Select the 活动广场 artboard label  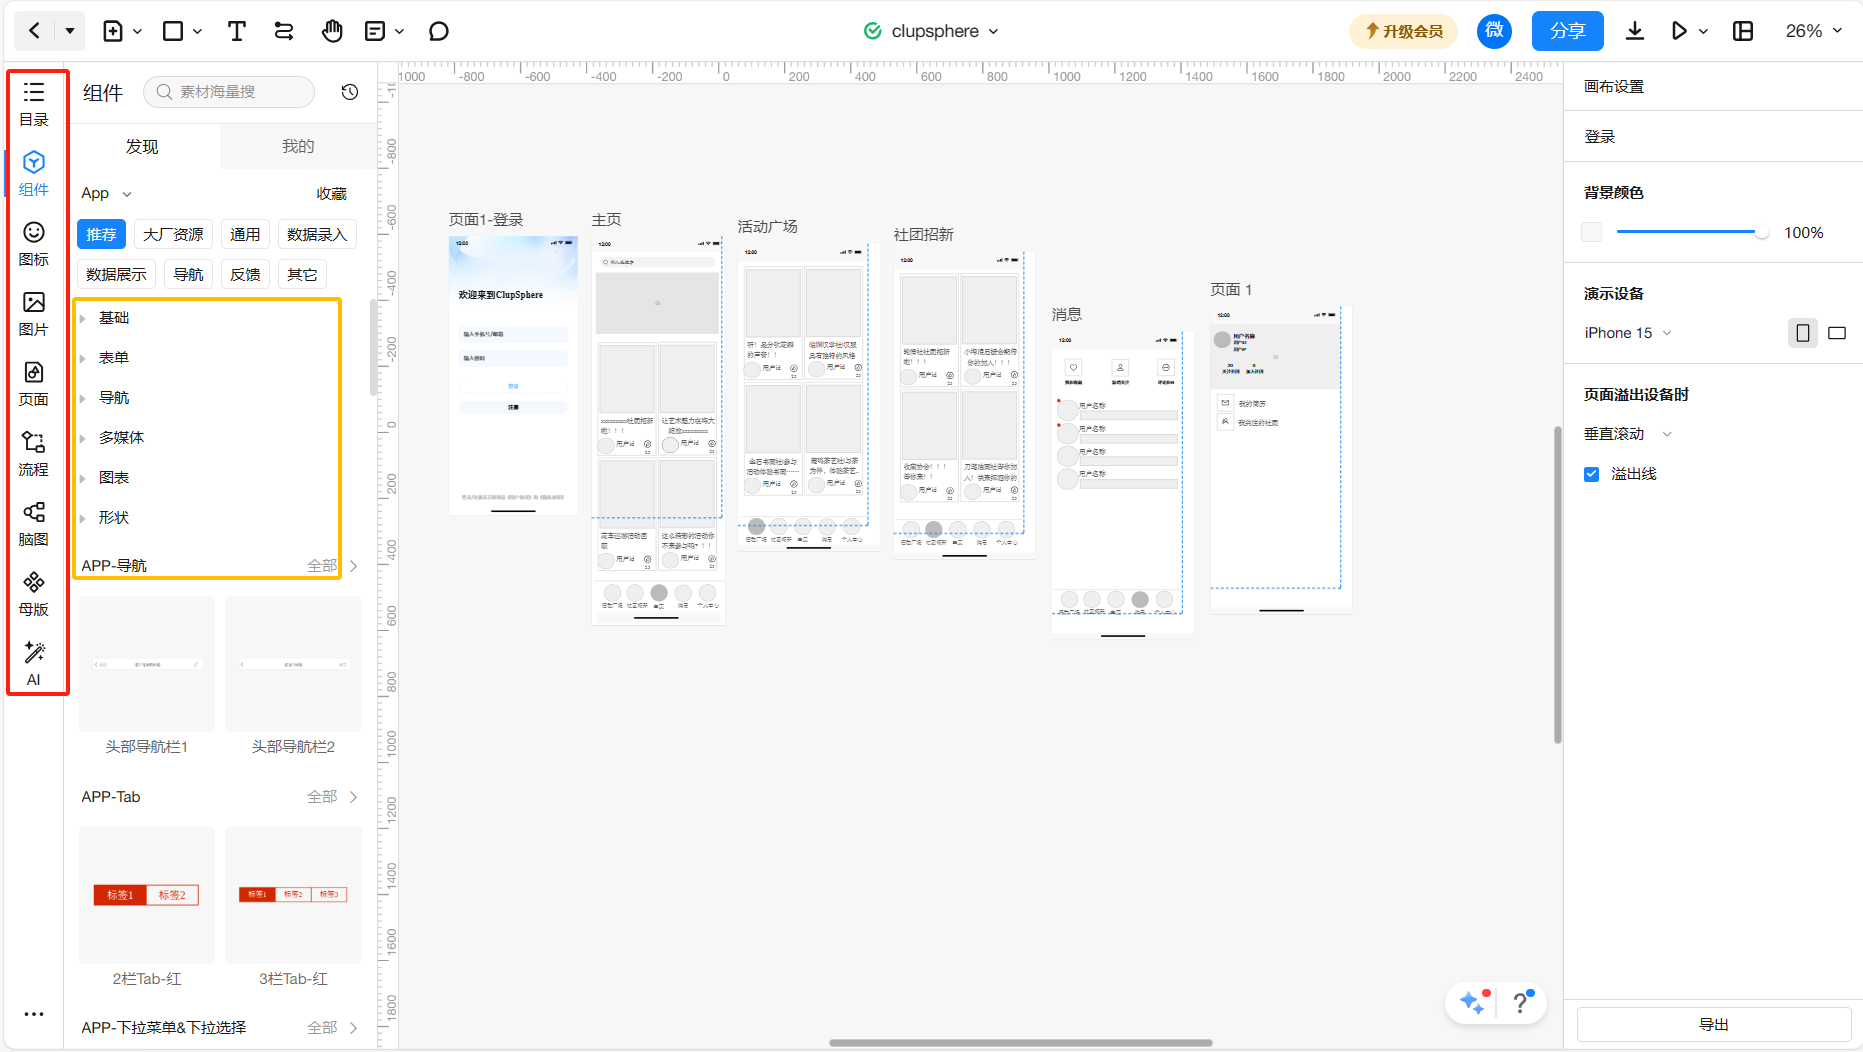(768, 227)
